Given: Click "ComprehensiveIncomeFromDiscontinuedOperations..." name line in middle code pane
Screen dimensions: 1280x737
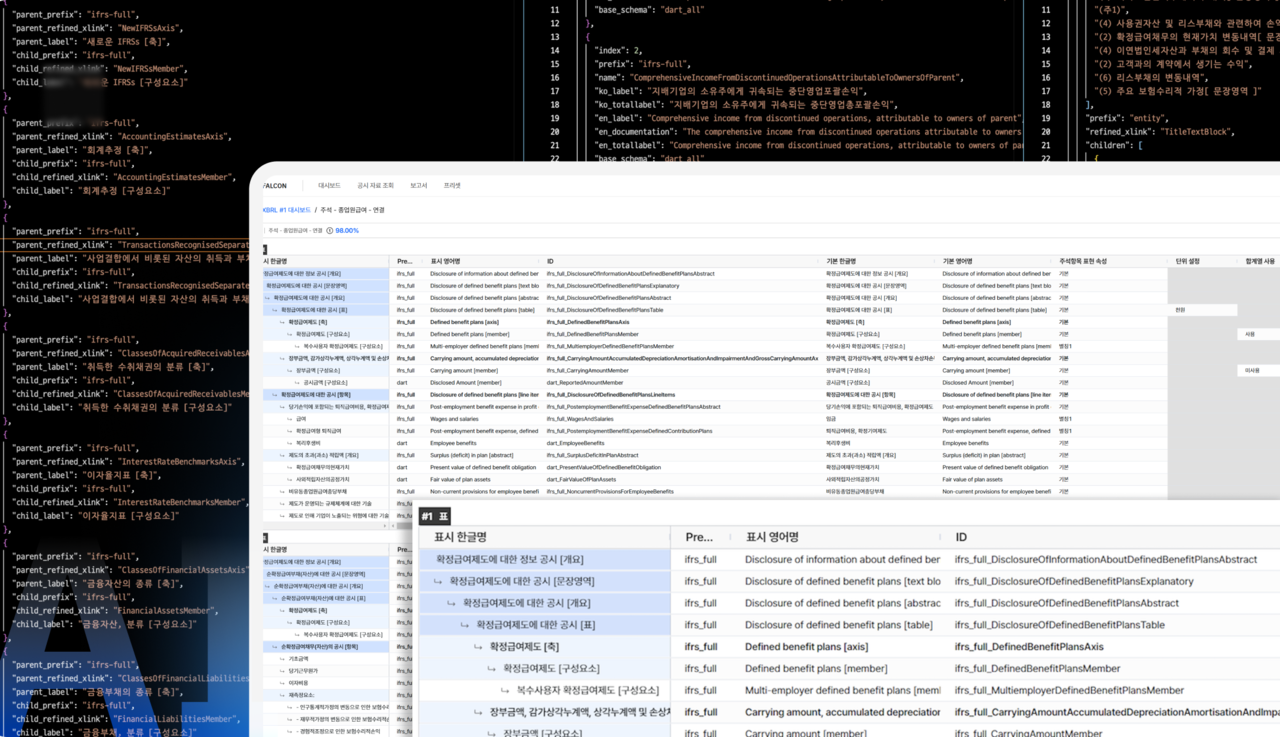Looking at the screenshot, I should (780, 77).
